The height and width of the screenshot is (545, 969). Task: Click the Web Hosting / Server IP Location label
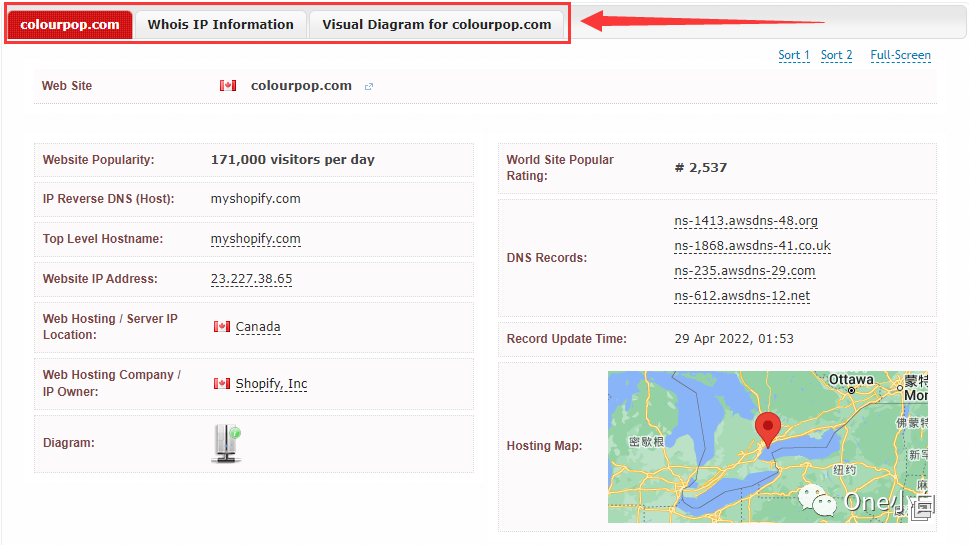point(110,327)
